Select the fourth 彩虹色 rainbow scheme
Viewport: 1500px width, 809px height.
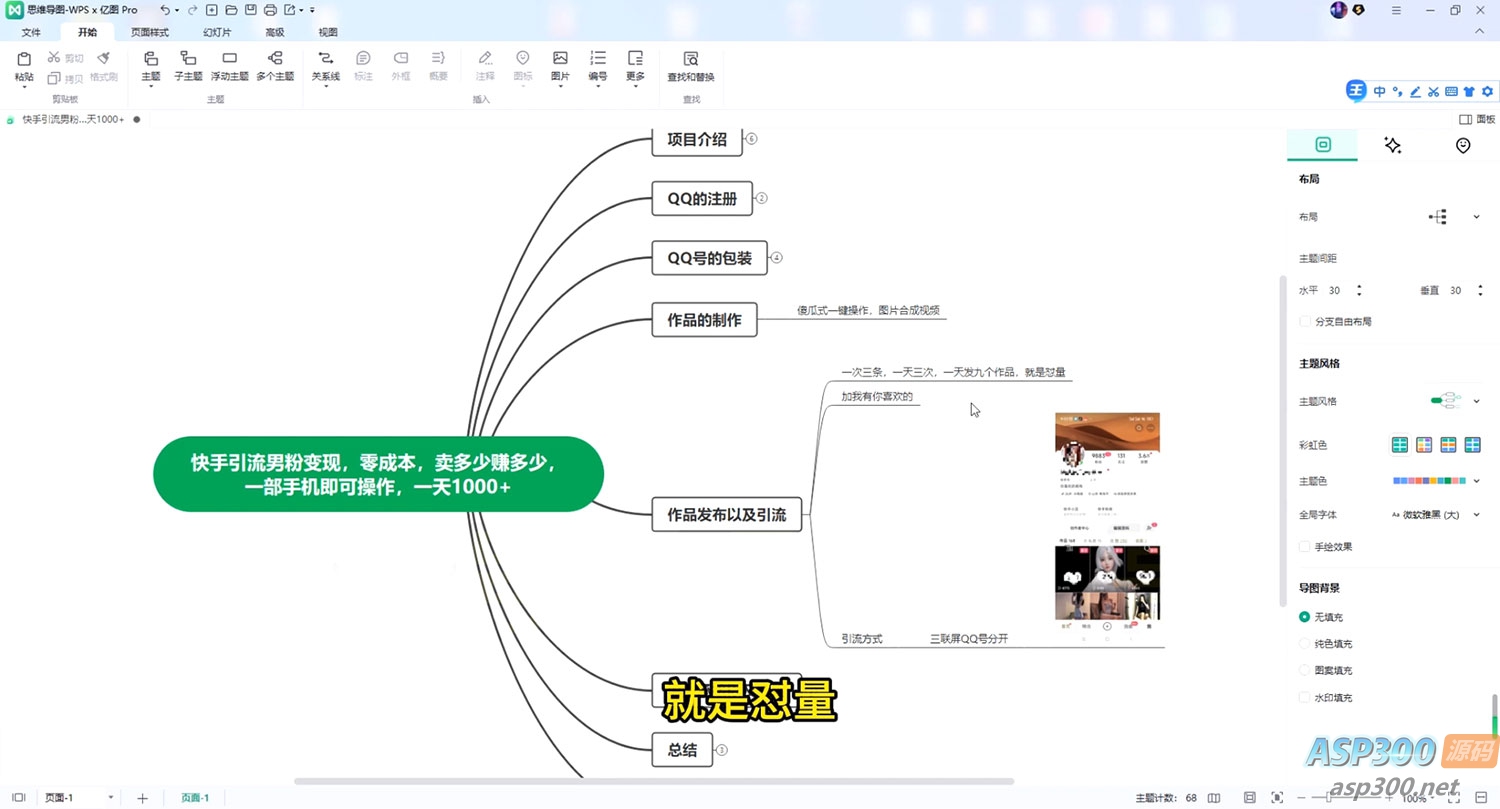click(1472, 445)
